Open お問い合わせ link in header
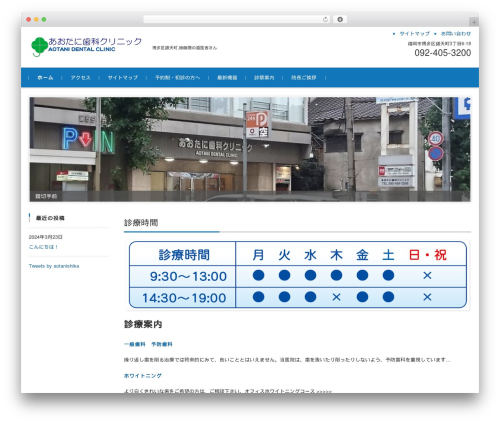This screenshot has height=423, width=500. (456, 34)
